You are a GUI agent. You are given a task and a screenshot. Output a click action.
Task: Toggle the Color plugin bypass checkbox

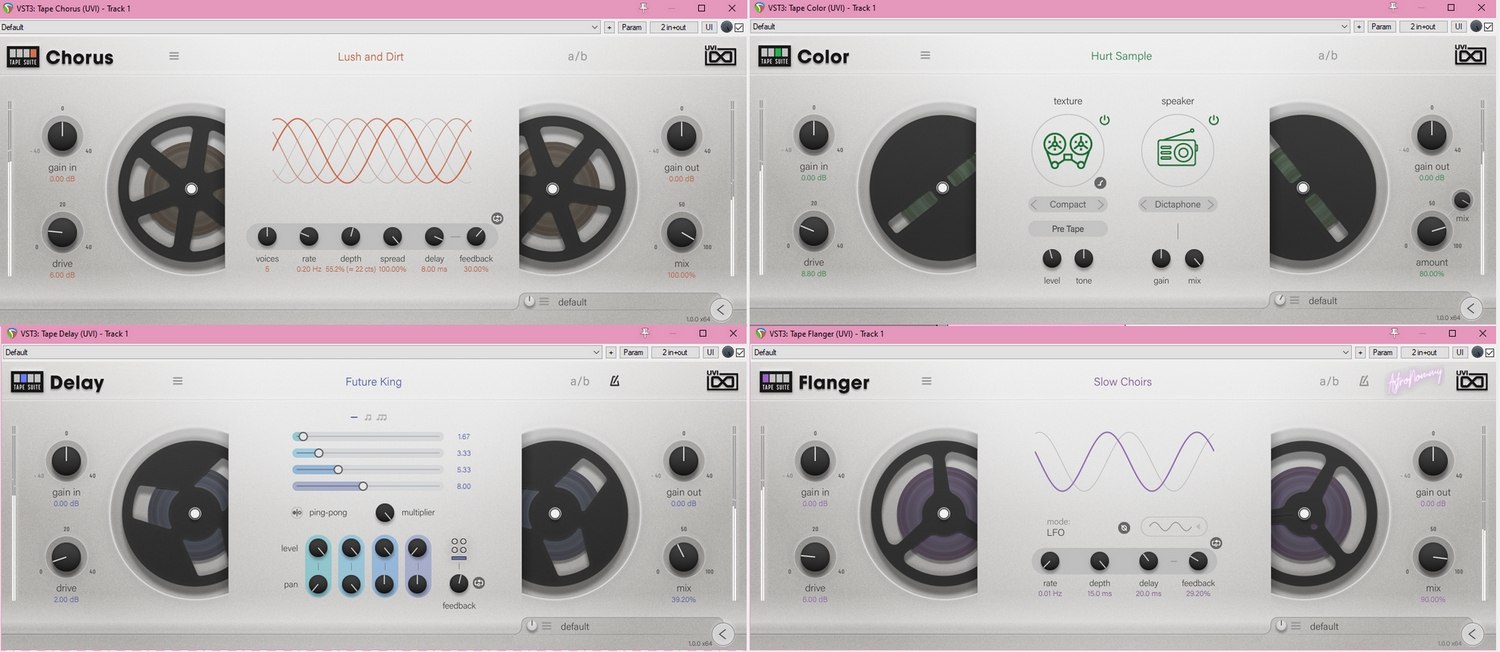pos(1489,27)
